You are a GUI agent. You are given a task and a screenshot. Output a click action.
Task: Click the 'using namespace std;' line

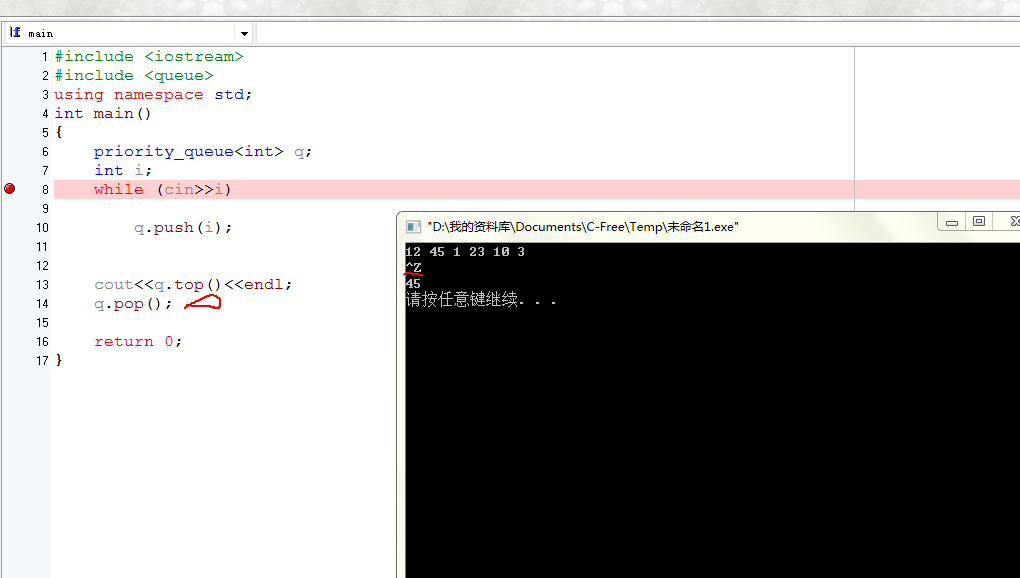(153, 94)
